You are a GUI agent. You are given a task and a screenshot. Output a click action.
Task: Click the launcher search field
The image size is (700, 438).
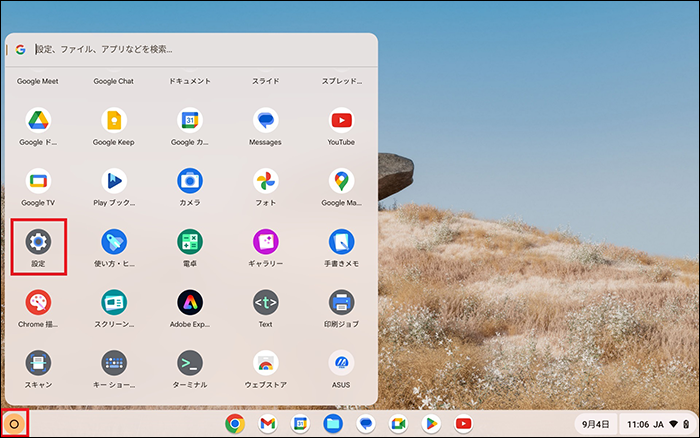[x=200, y=48]
